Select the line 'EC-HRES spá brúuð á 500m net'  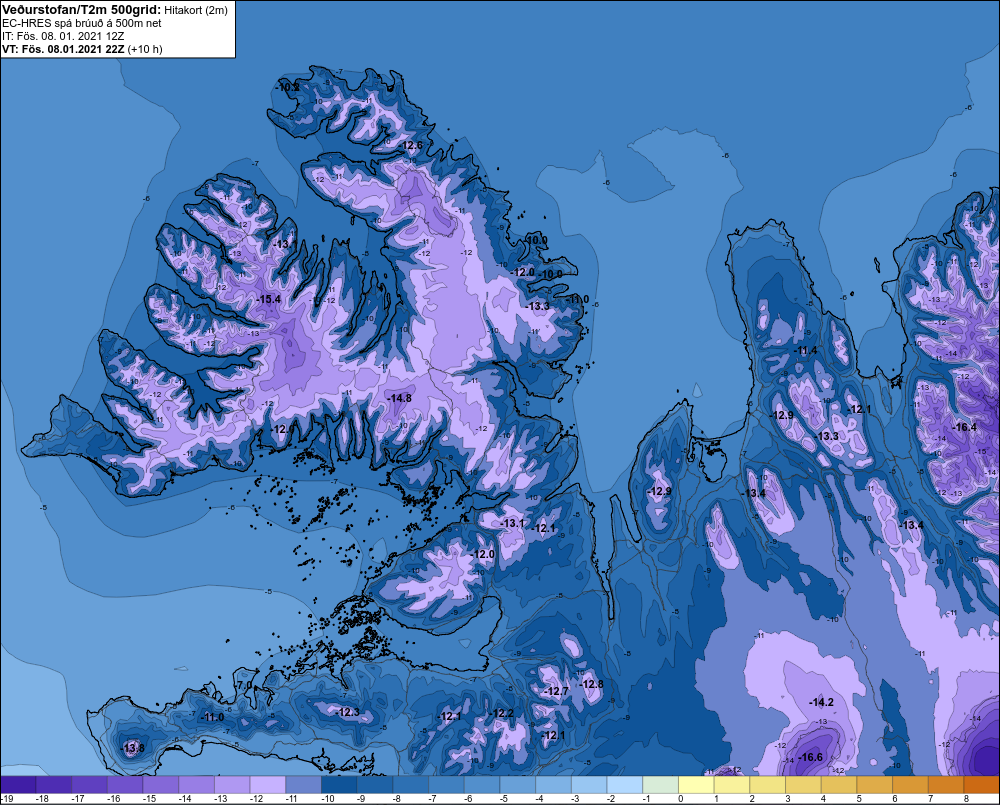82,23
